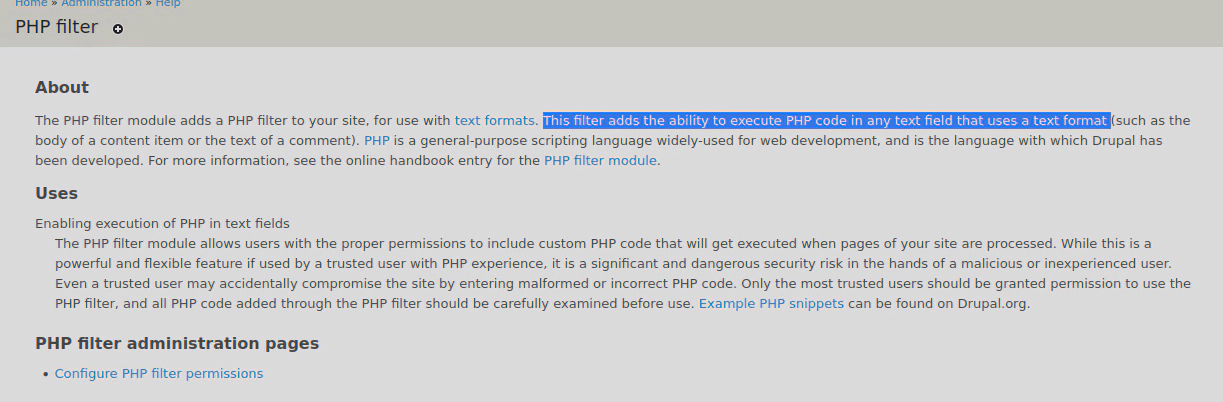
Task: Click 'Enabling execution of PHP in text fields'
Action: [162, 223]
